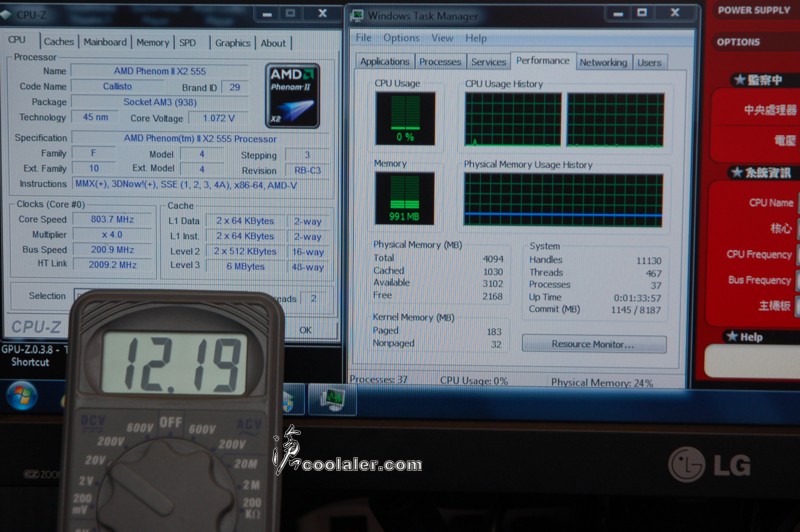Switch to the Networking tab
Viewport: 800px width, 532px height.
pyautogui.click(x=603, y=62)
